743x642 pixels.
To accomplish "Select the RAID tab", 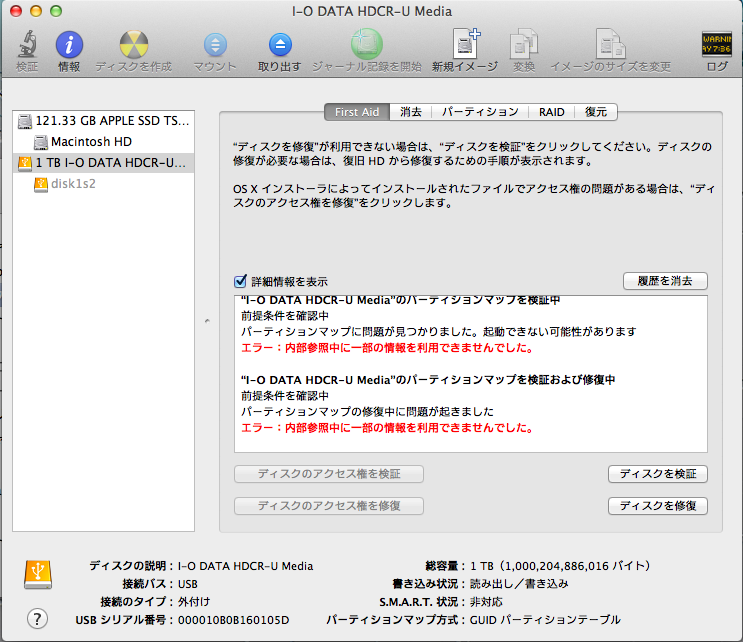I will click(x=551, y=112).
